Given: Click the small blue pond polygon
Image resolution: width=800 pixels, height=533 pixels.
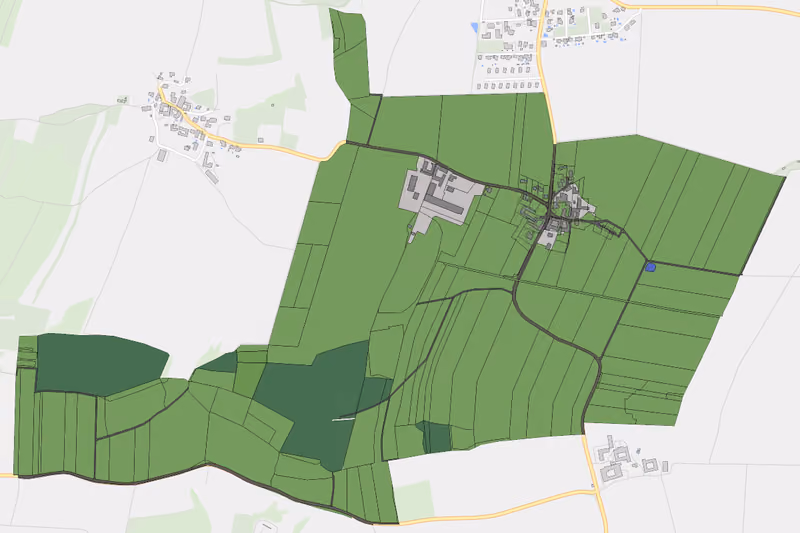Looking at the screenshot, I should click(650, 267).
